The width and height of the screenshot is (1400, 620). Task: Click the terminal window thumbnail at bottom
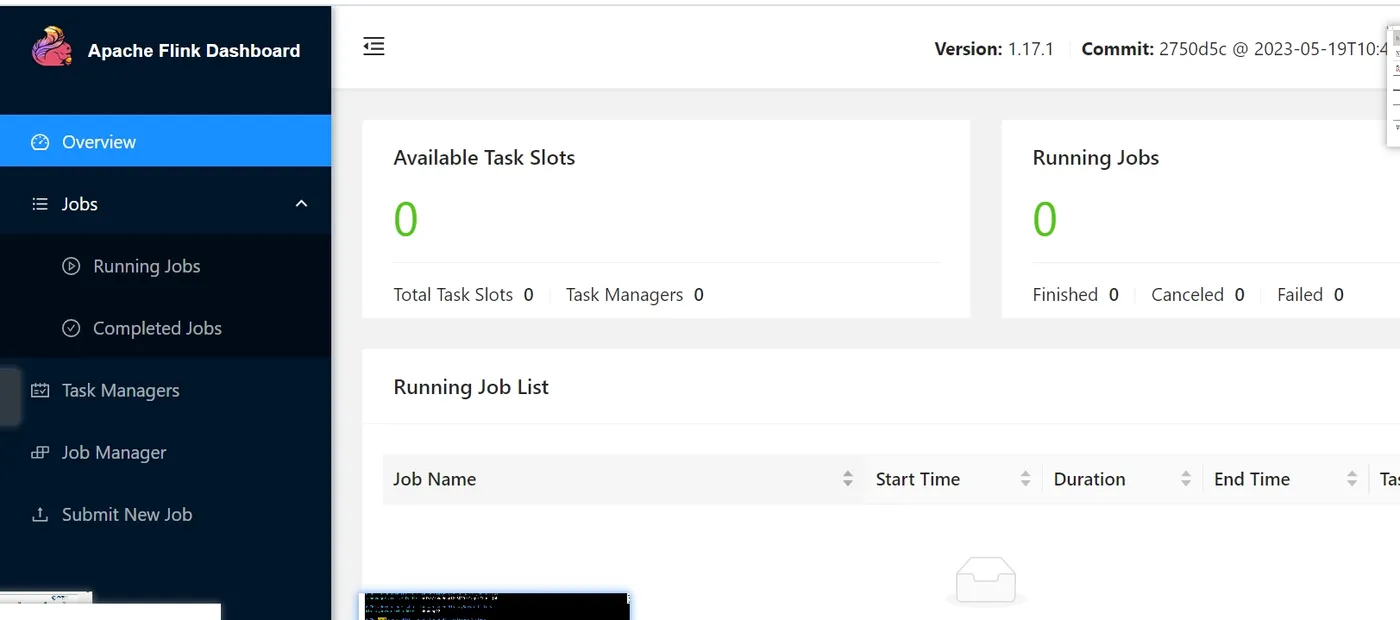(494, 606)
